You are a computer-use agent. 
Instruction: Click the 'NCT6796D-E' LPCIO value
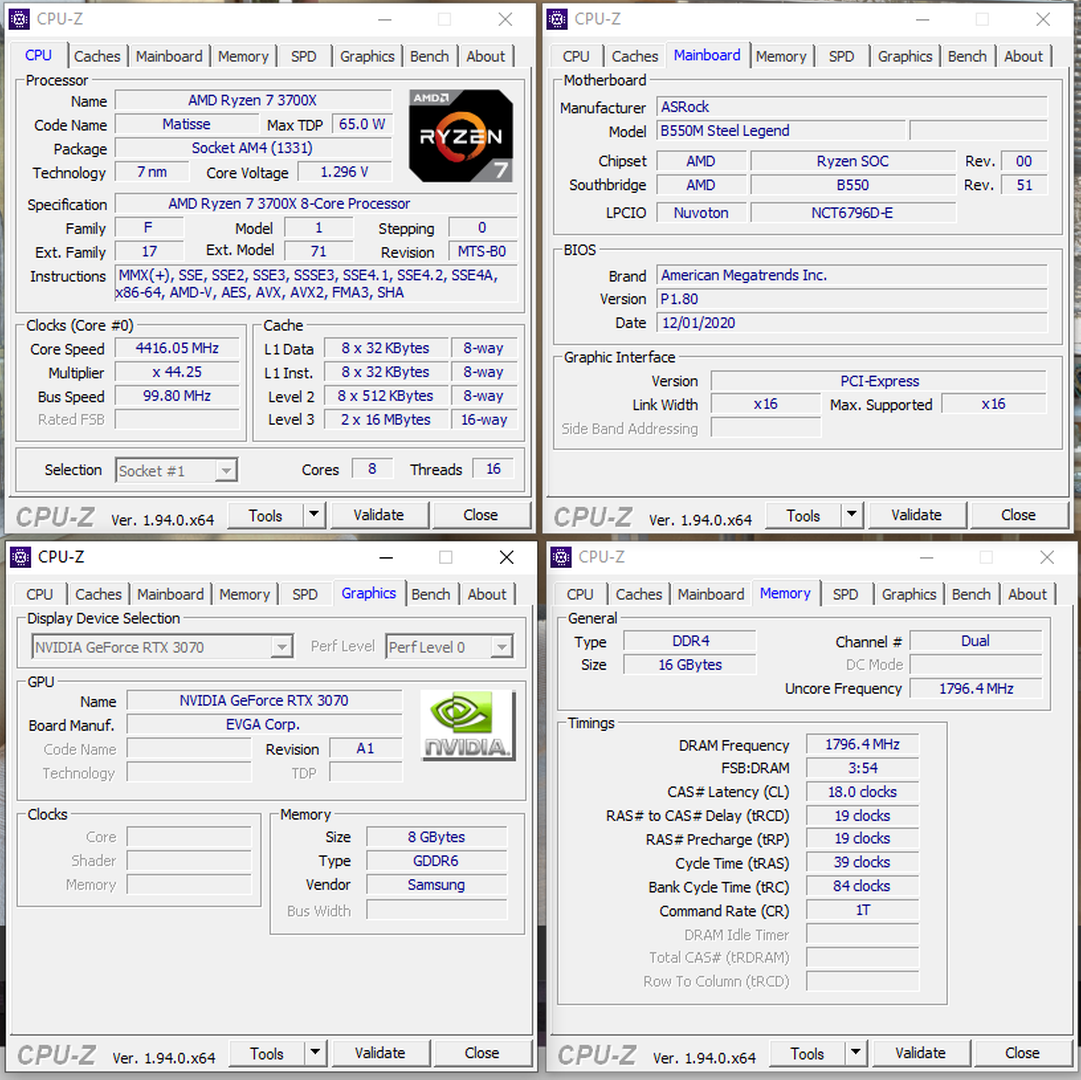pos(853,213)
